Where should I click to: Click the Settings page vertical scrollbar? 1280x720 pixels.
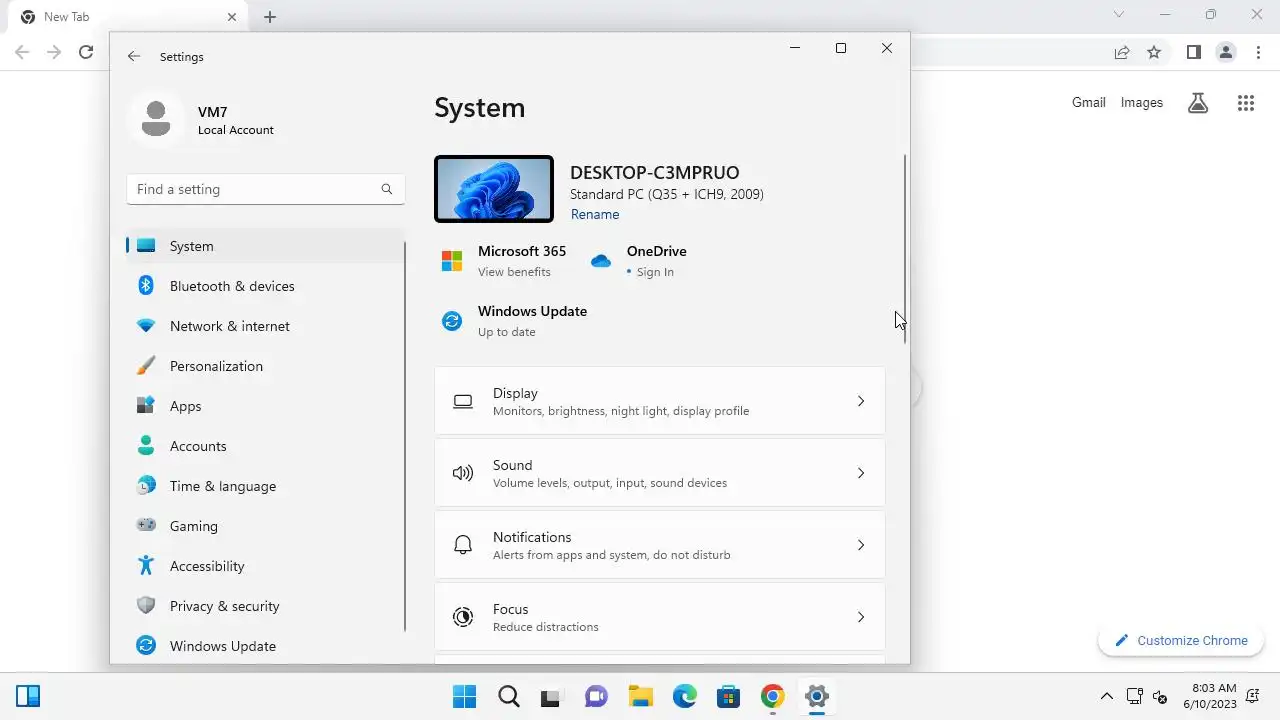[x=906, y=249]
